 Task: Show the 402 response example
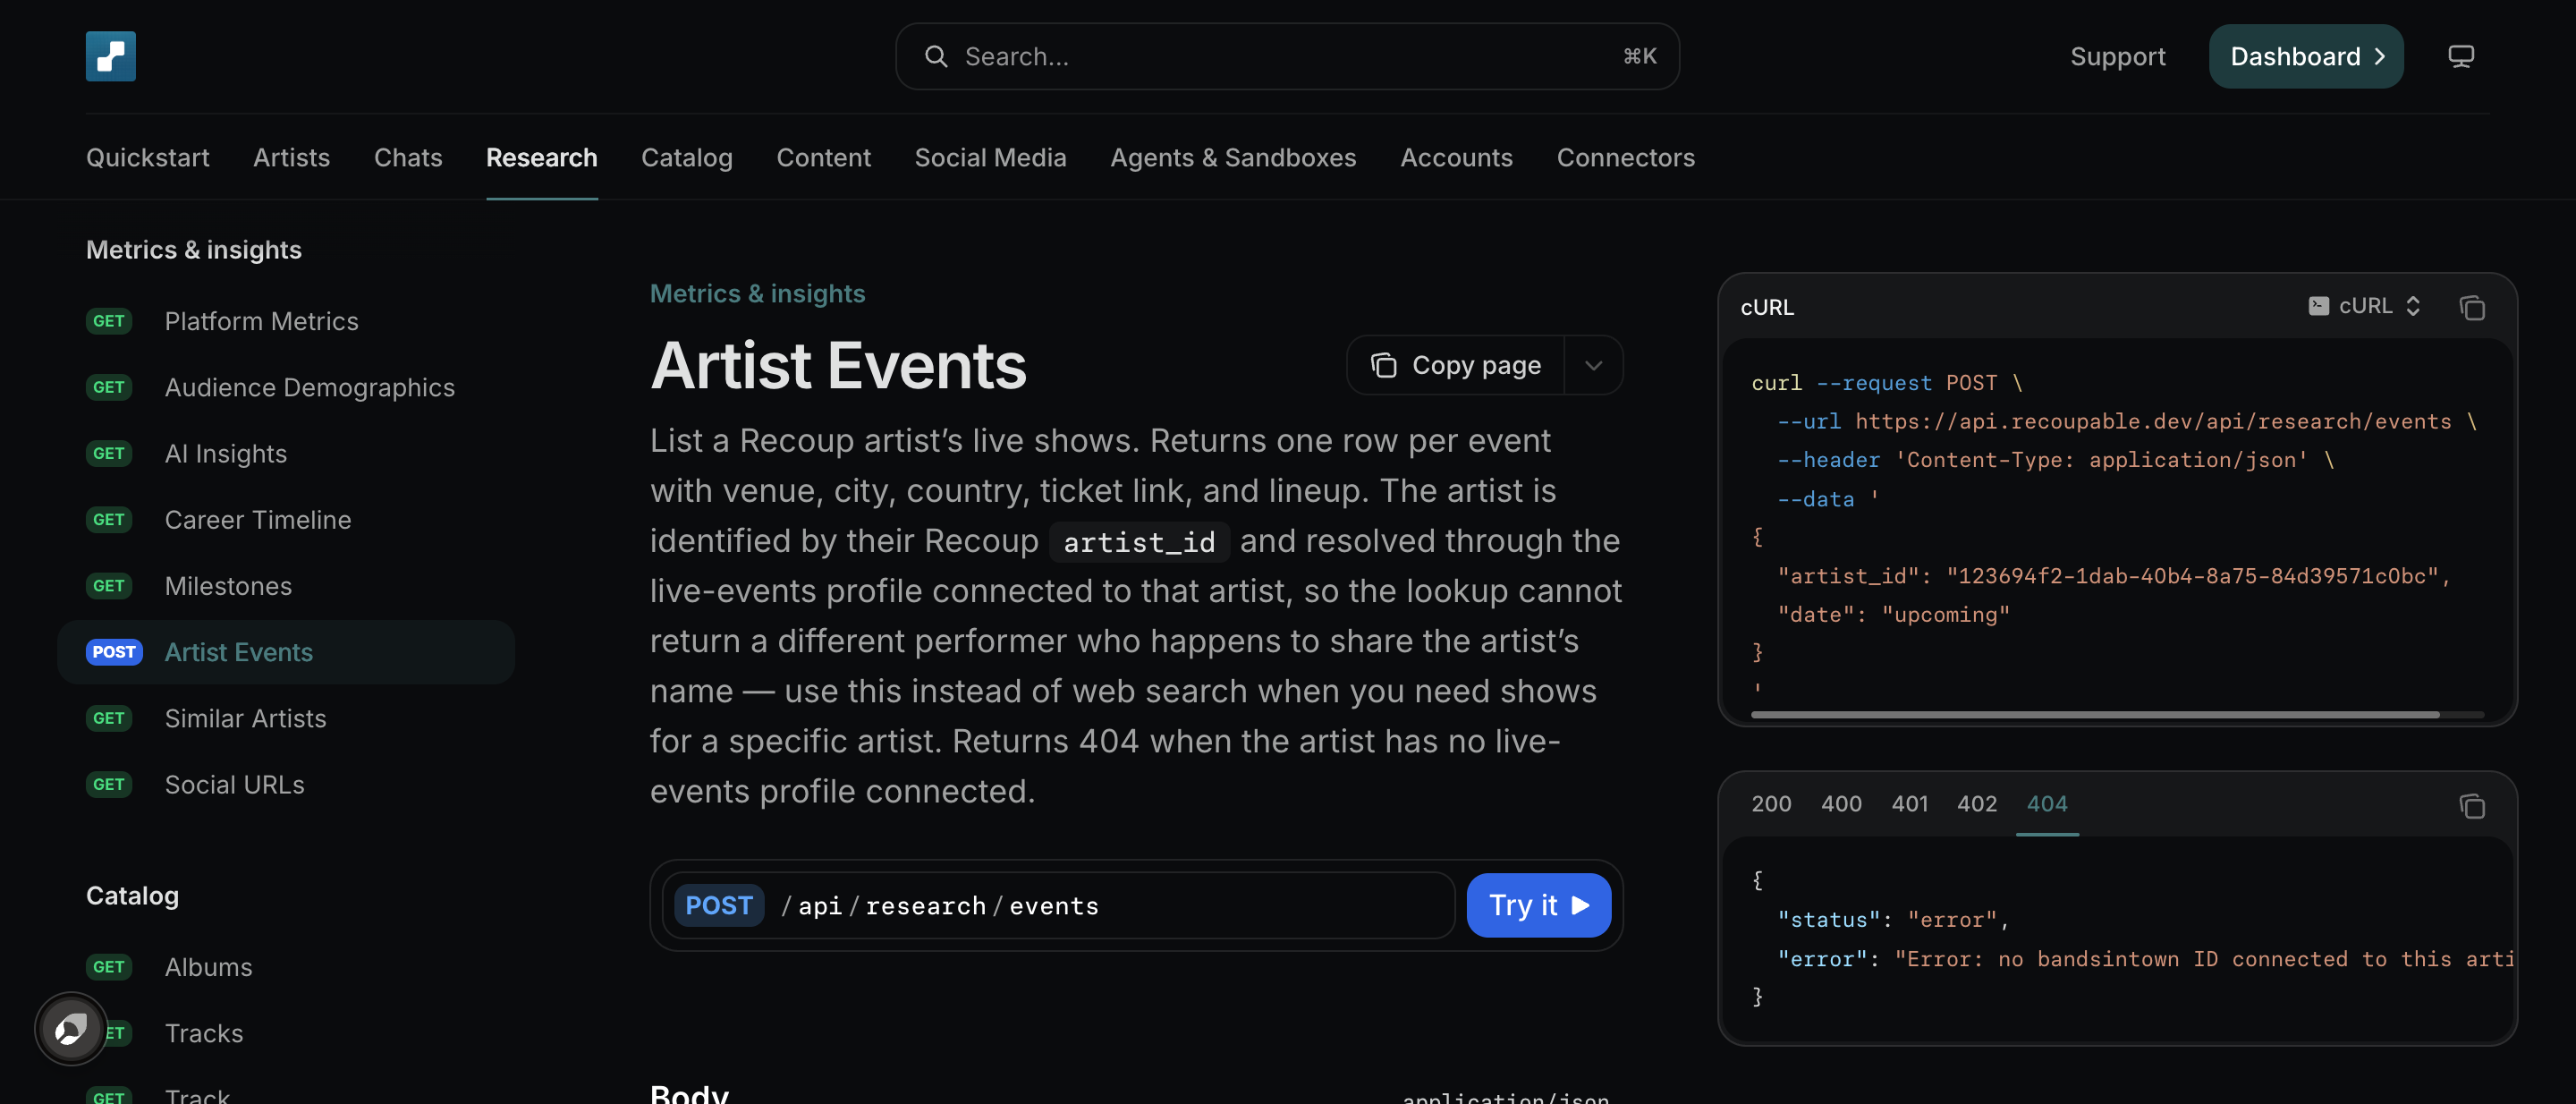(1977, 804)
